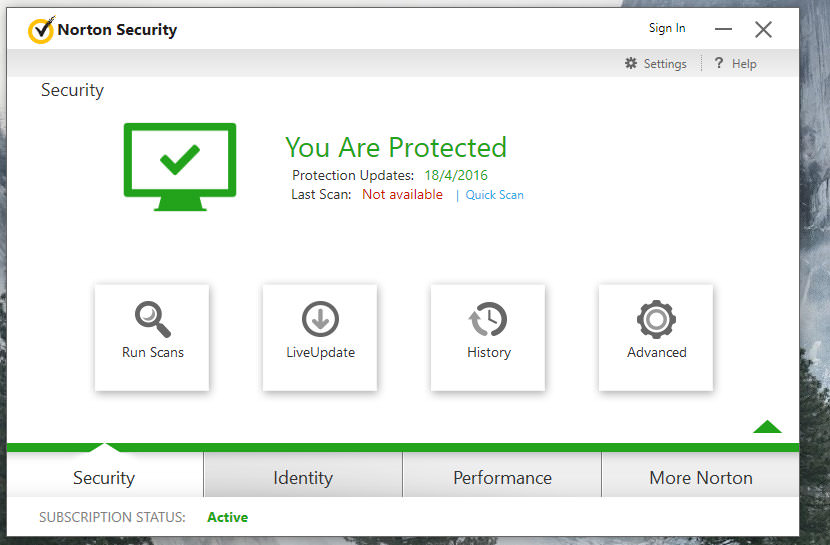Switch to the Identity tab
830x545 pixels.
[x=303, y=477]
